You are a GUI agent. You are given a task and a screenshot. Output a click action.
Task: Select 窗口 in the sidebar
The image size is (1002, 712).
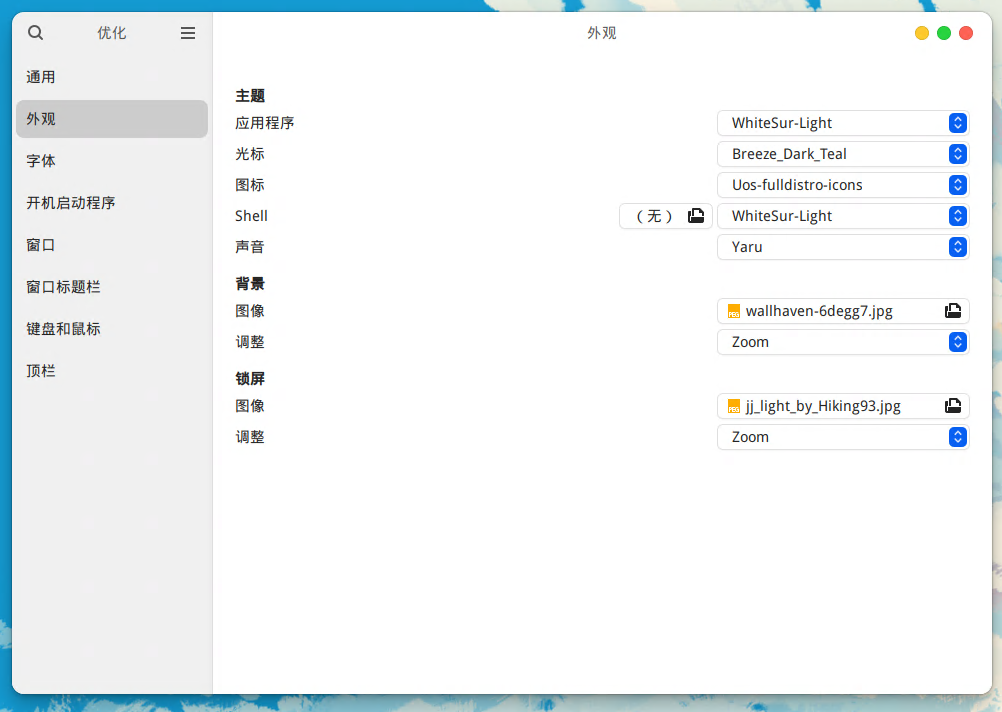point(112,245)
